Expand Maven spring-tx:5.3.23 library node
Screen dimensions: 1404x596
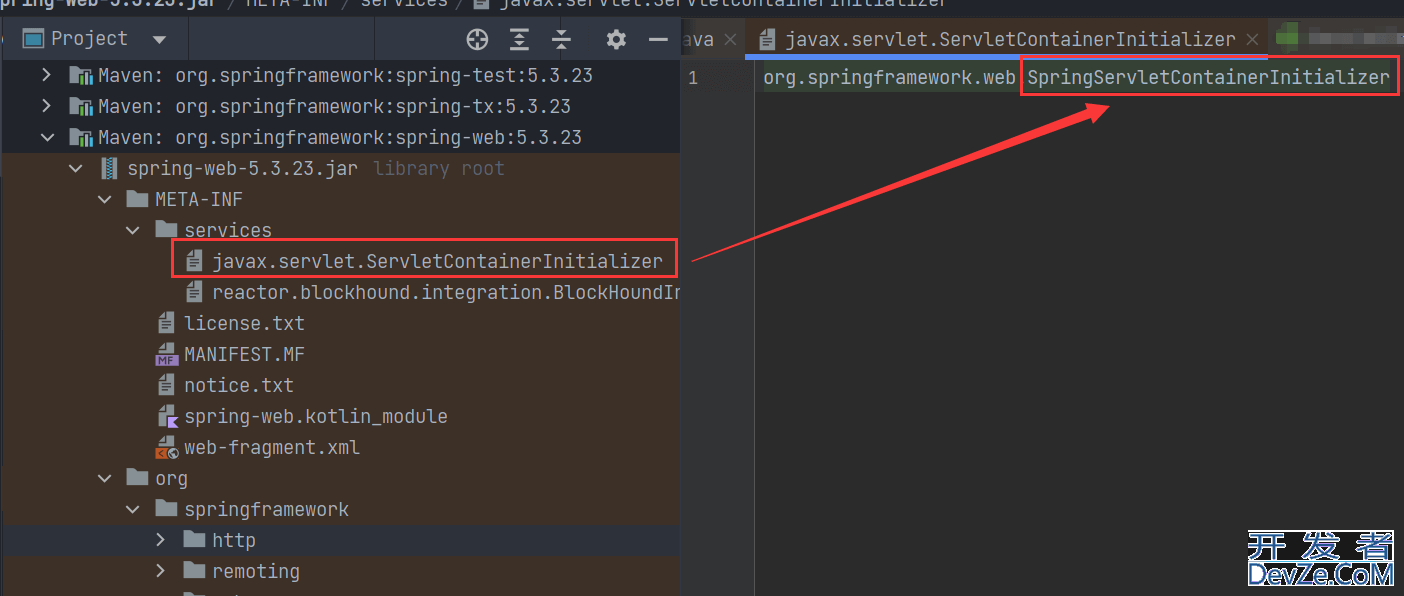pos(46,106)
